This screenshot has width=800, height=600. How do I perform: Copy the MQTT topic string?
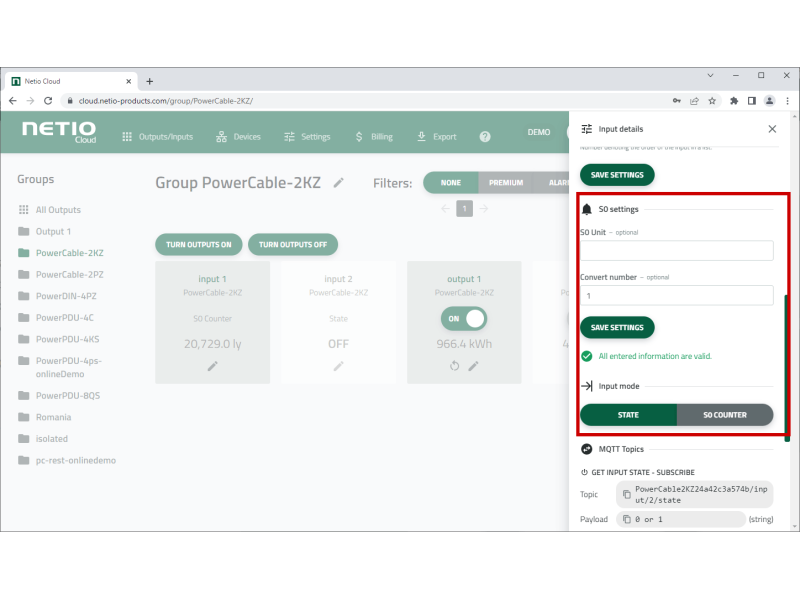[627, 494]
